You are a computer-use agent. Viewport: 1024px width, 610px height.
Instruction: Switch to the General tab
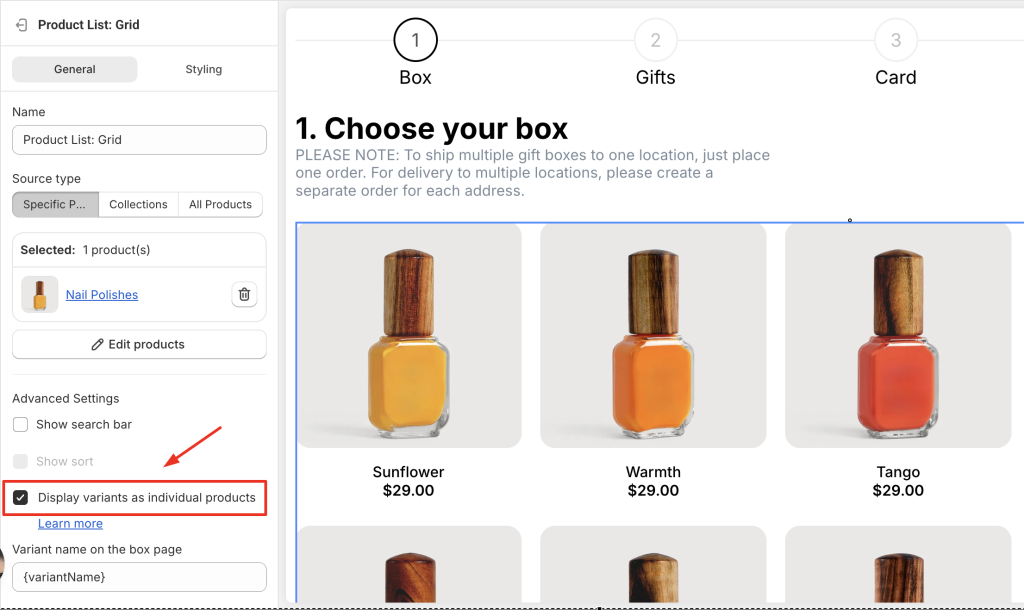click(74, 69)
